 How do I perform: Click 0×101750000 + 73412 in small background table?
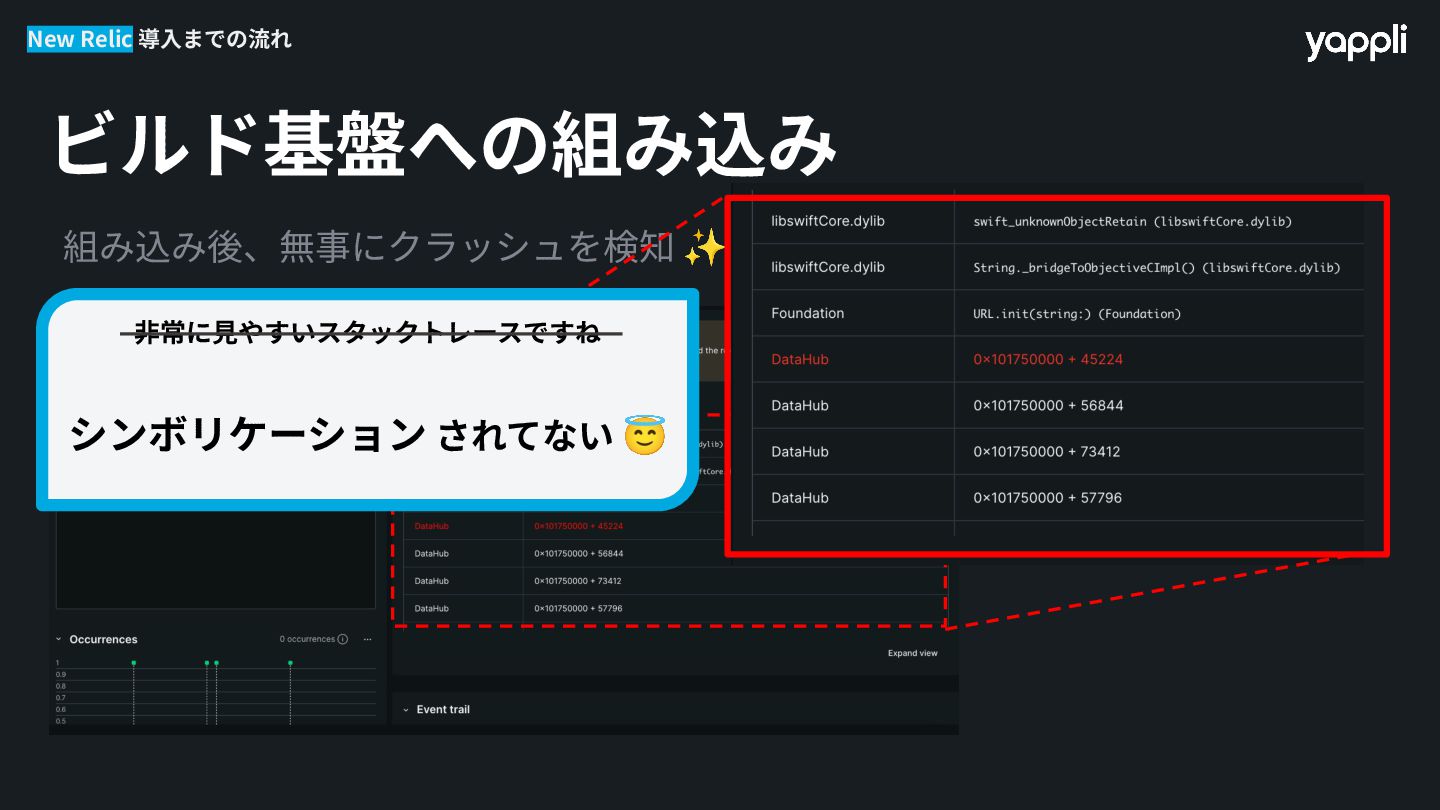[x=577, y=581]
